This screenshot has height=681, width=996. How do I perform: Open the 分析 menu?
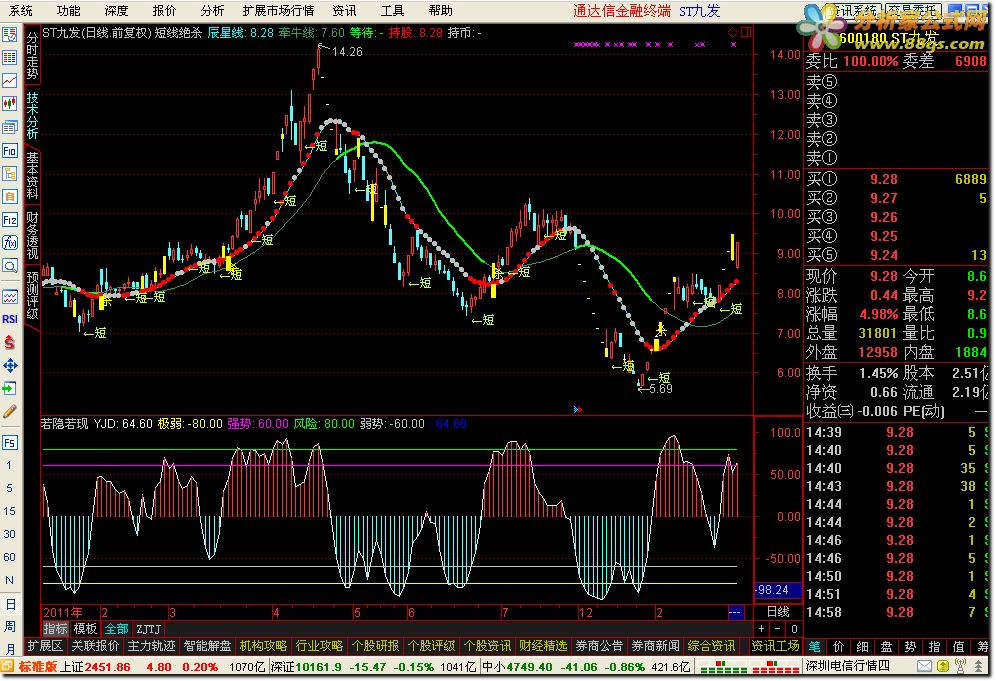(x=212, y=11)
